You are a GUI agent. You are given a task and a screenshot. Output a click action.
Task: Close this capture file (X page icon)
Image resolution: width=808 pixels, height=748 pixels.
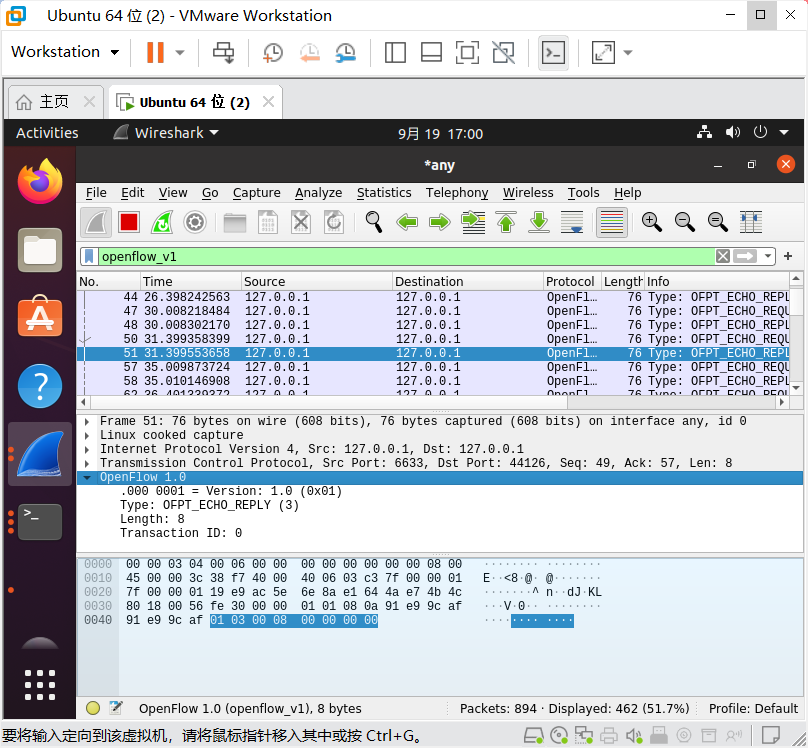tap(301, 223)
